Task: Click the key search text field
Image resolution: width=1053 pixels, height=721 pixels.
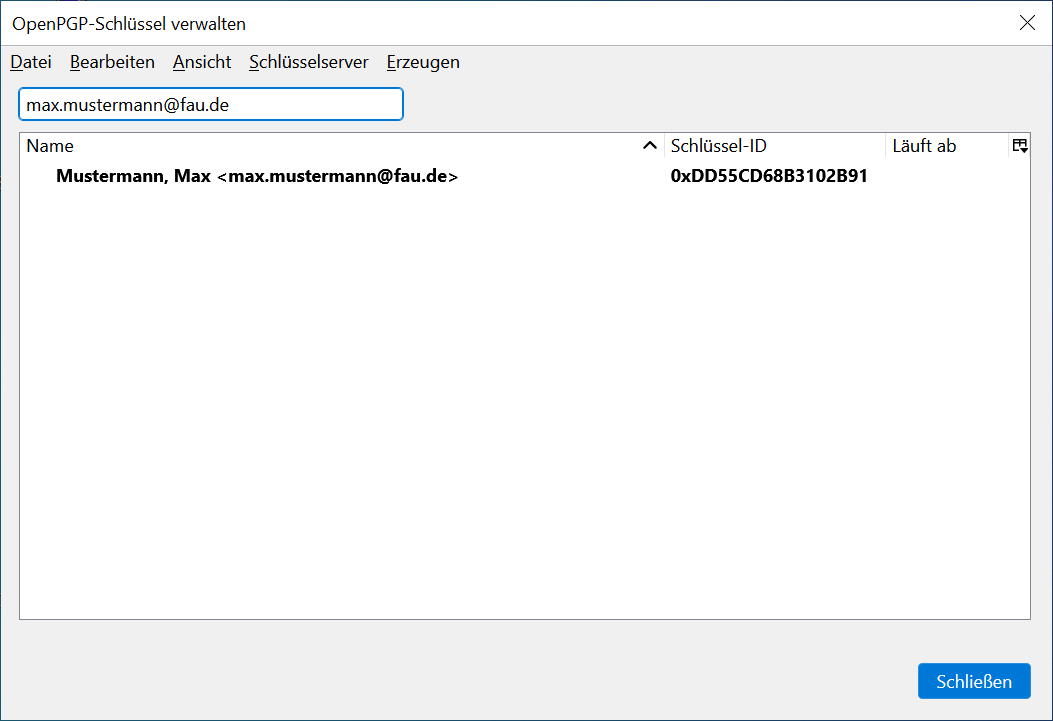Action: 210,104
